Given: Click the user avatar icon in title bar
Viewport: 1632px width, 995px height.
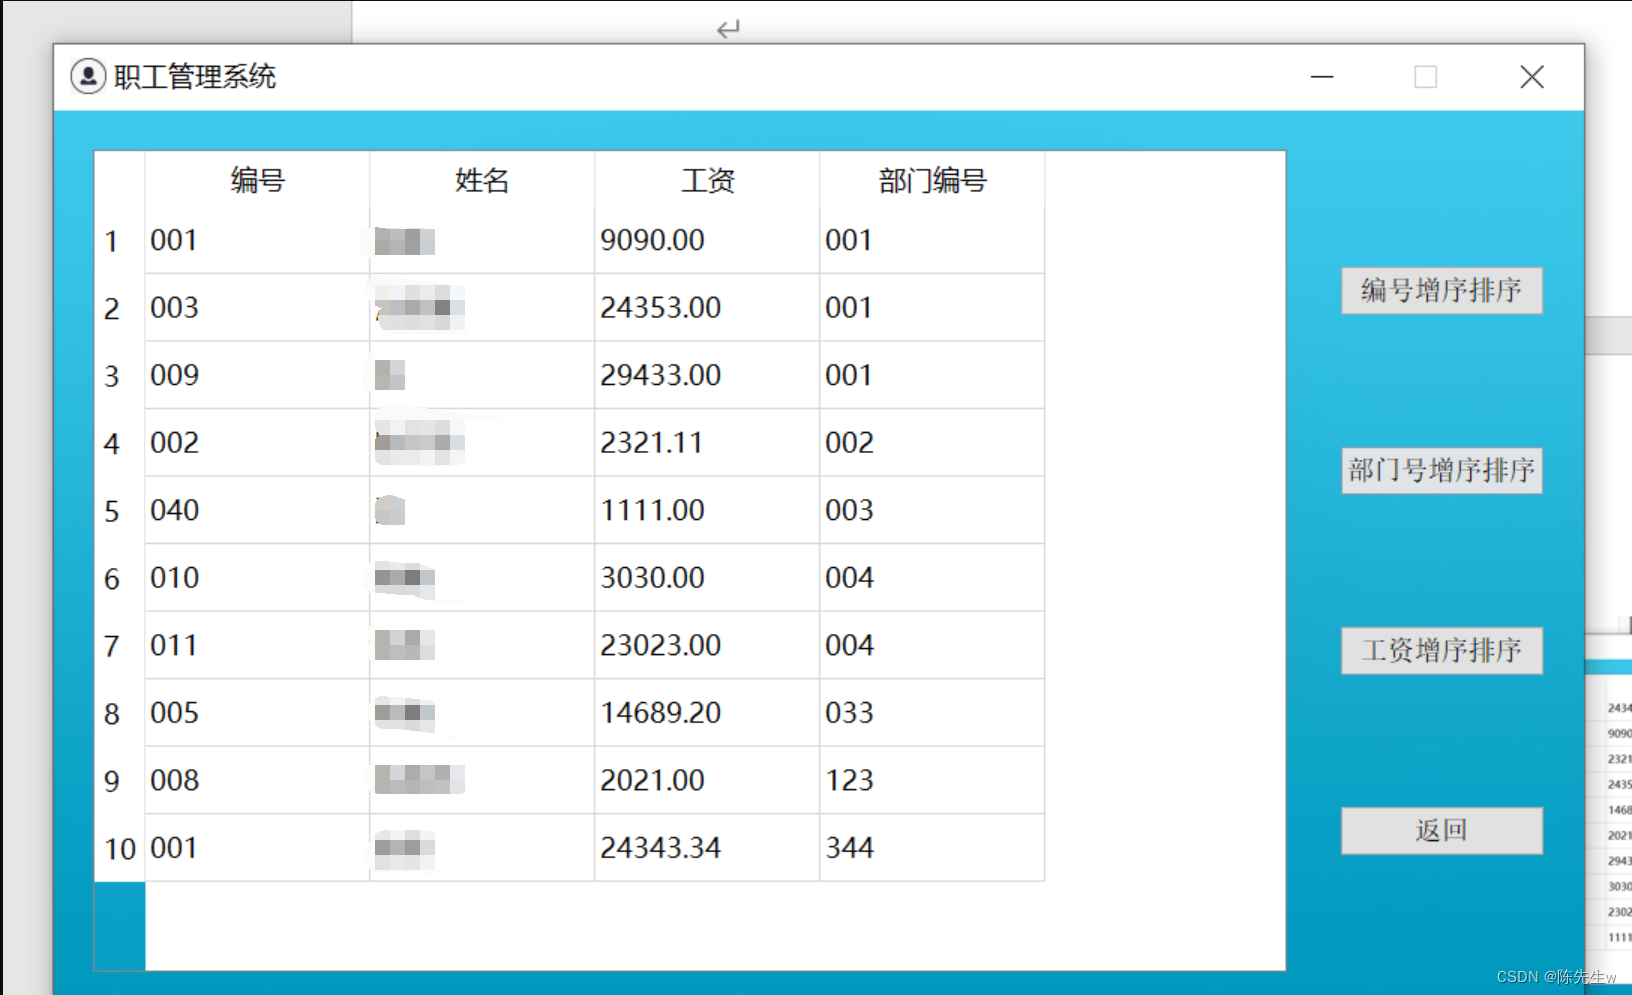Looking at the screenshot, I should pos(88,76).
